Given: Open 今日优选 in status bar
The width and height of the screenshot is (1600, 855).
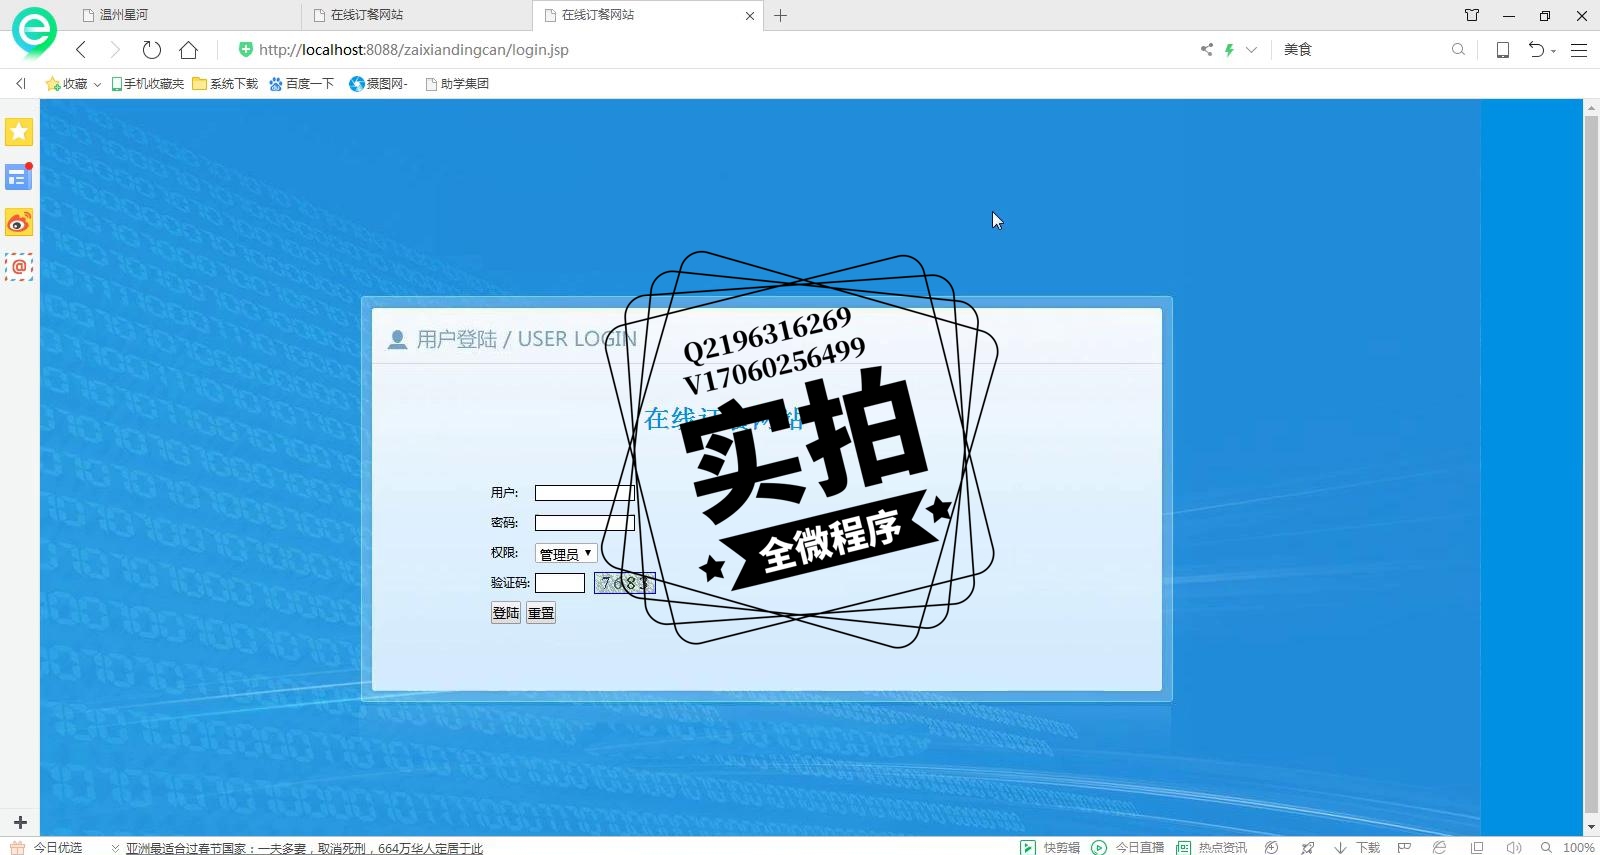Looking at the screenshot, I should (46, 847).
